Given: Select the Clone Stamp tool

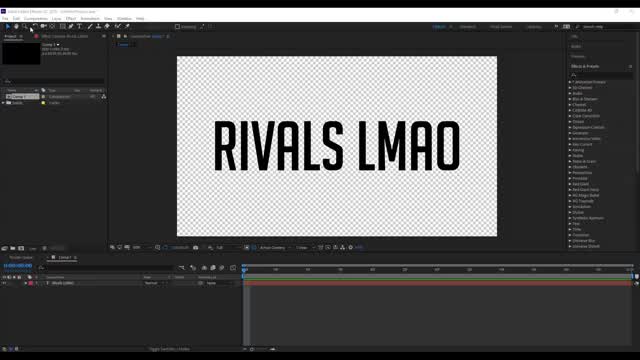Looking at the screenshot, I should pyautogui.click(x=98, y=26).
